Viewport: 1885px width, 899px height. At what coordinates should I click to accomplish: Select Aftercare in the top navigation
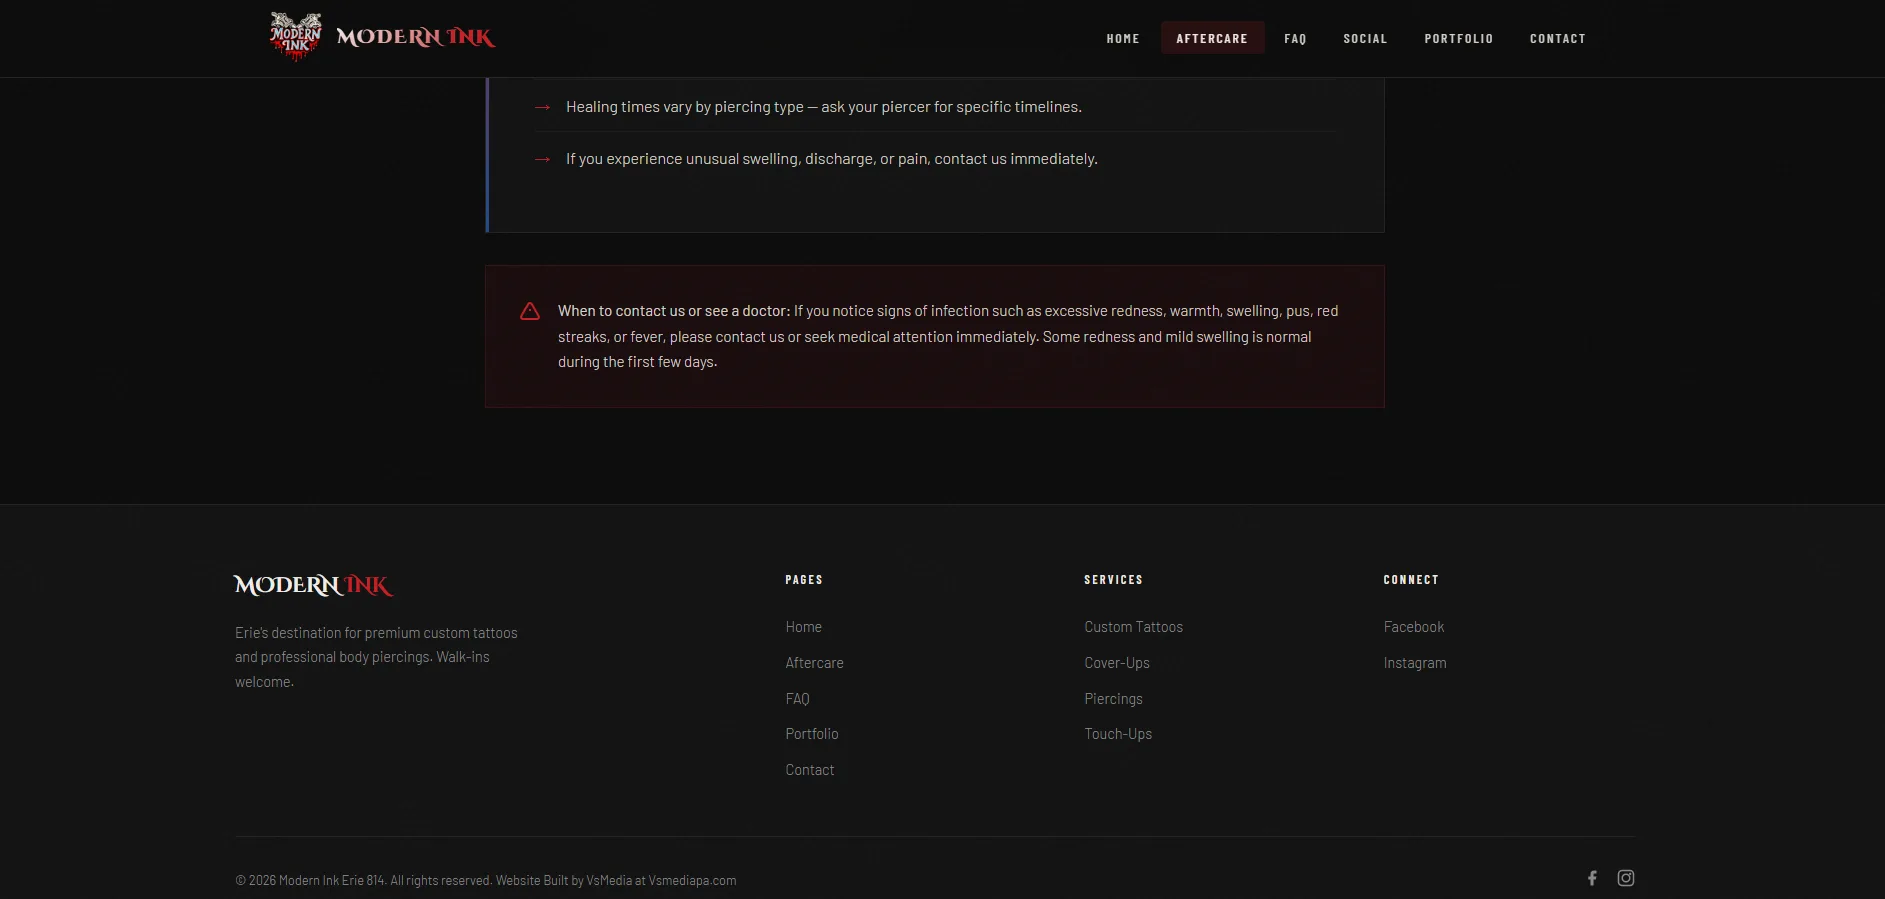coord(1212,38)
